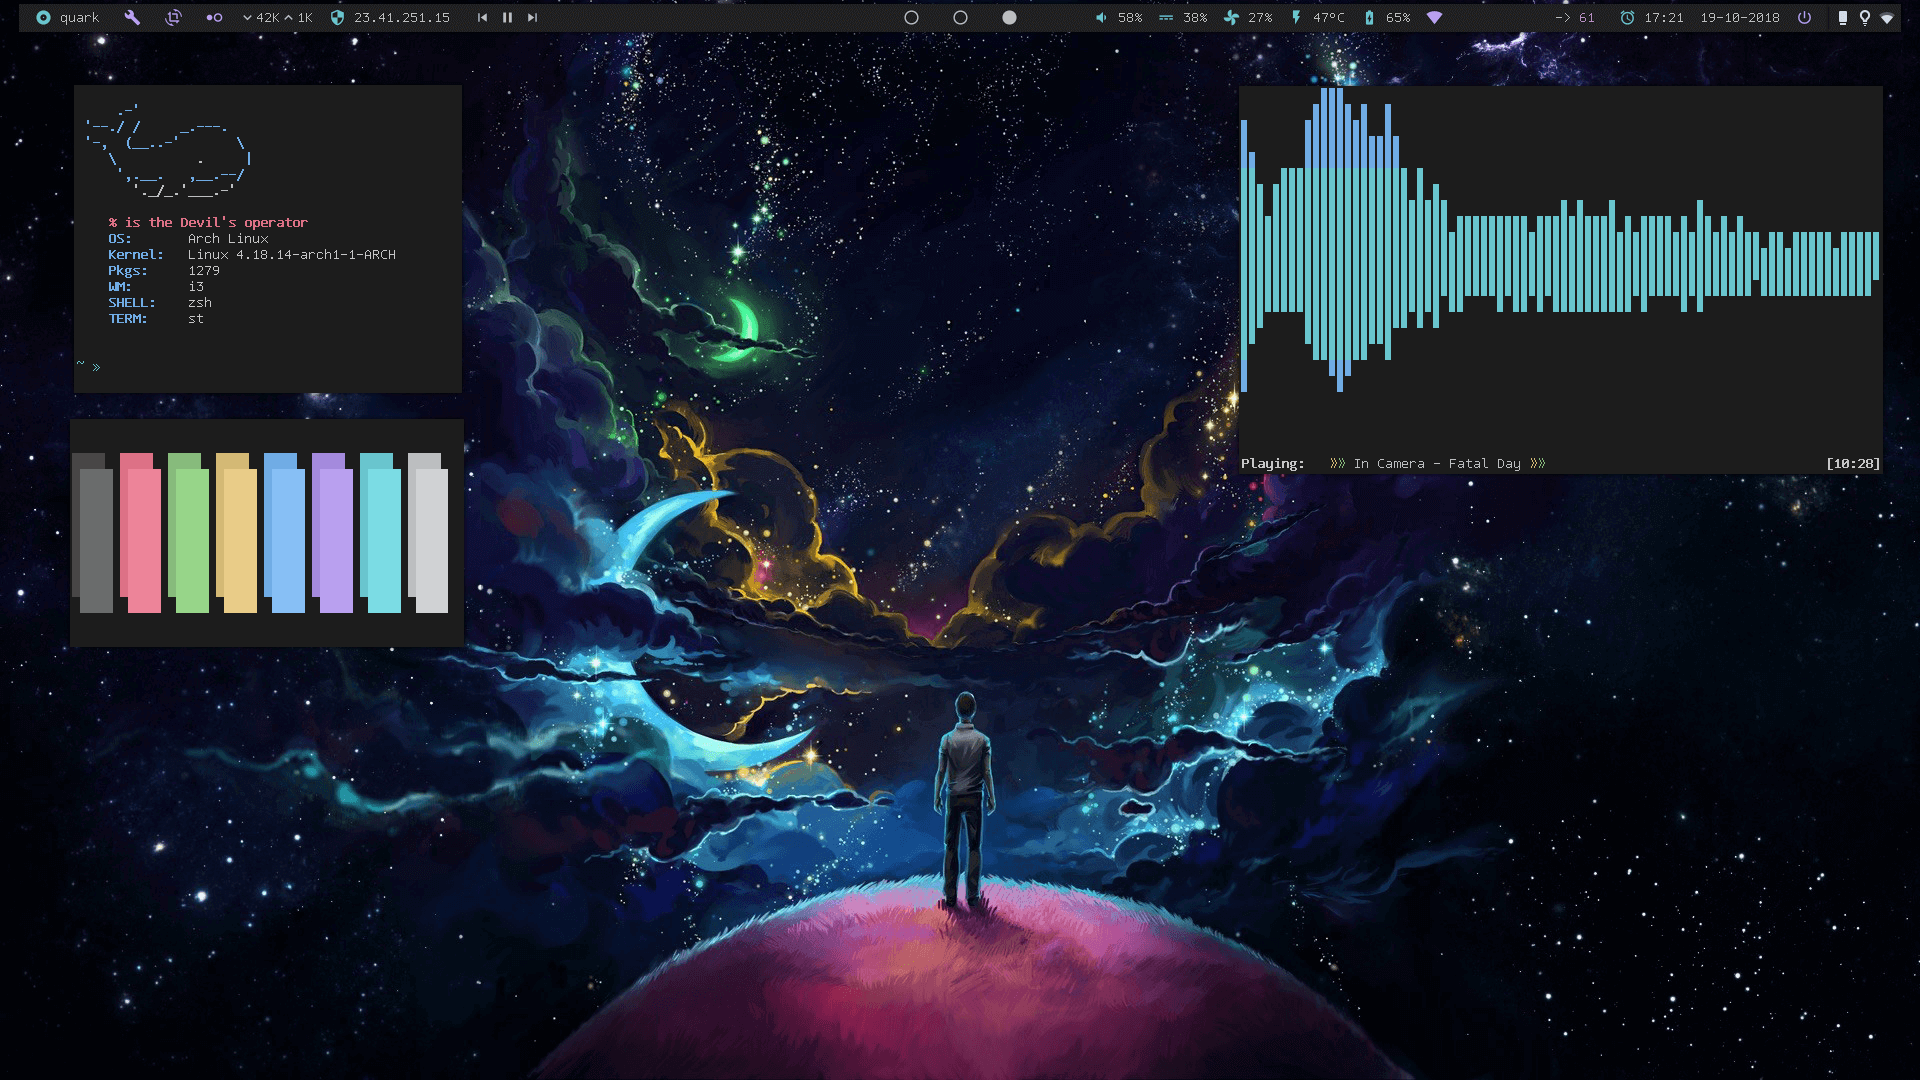Click the Kernel version line in terminal
This screenshot has width=1920, height=1080.
click(x=252, y=255)
